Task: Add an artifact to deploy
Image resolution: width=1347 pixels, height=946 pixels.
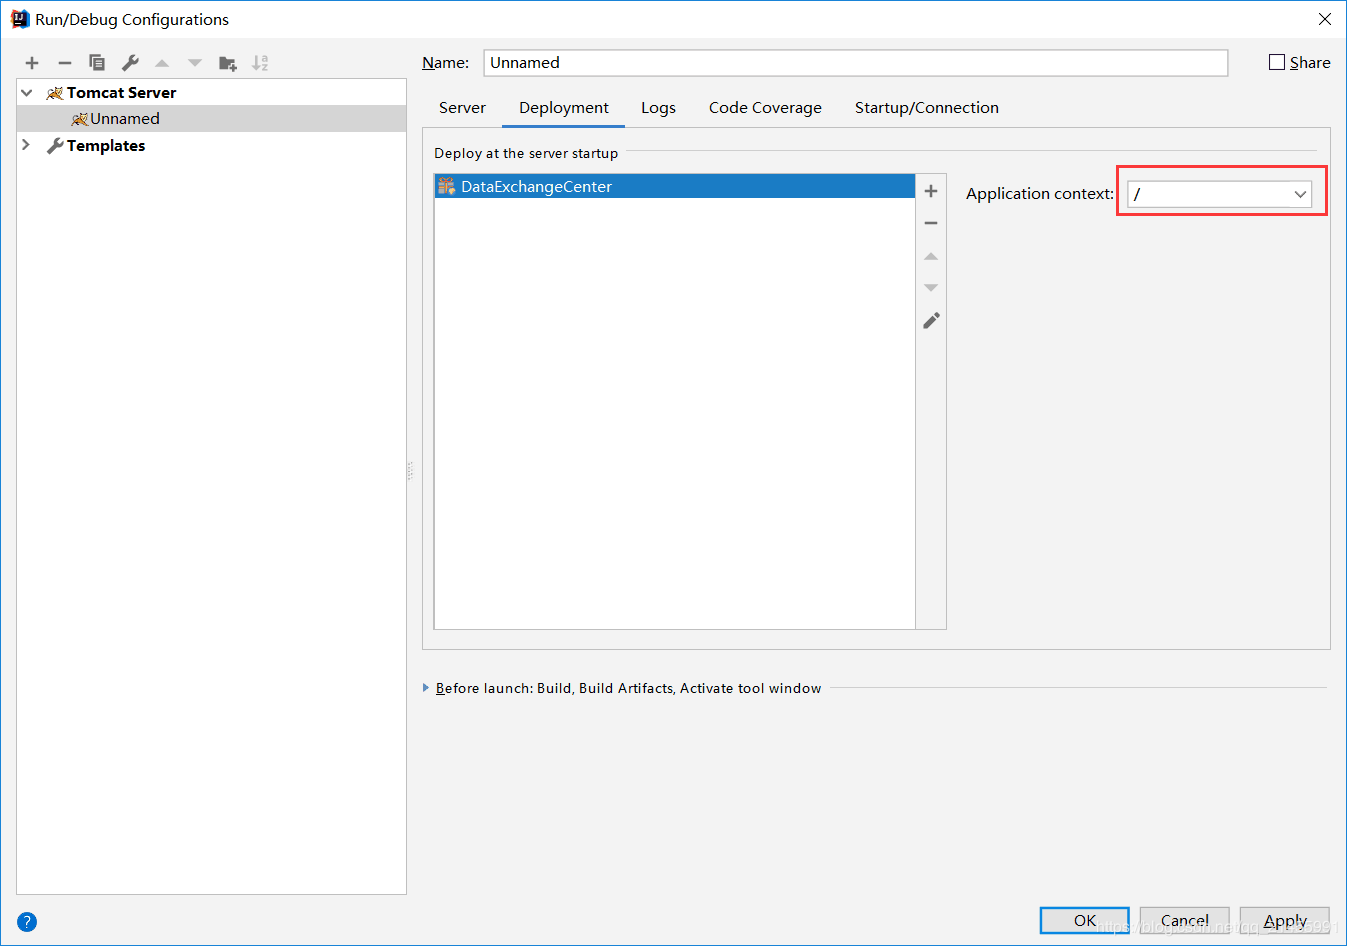Action: click(x=930, y=190)
